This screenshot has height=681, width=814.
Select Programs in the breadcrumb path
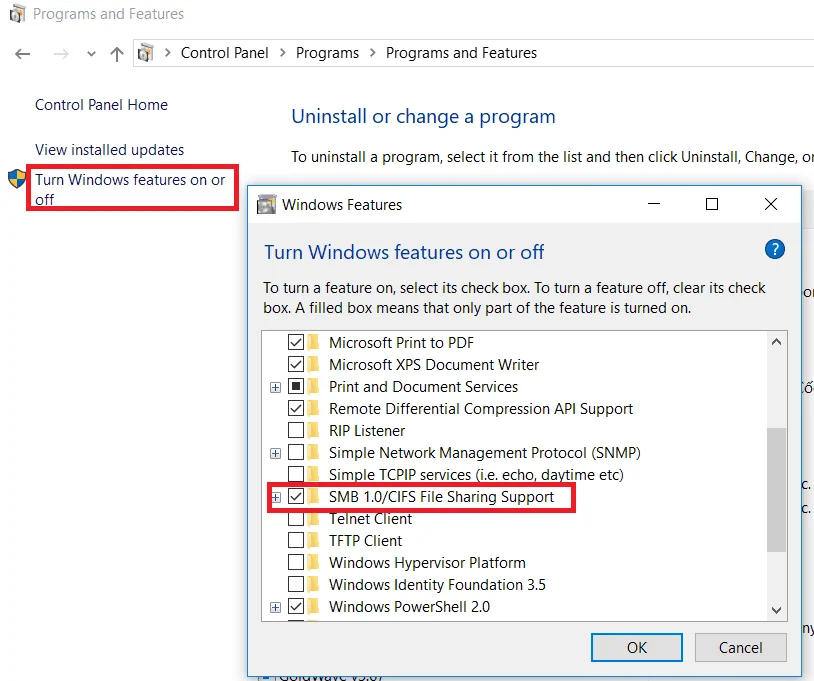[327, 53]
